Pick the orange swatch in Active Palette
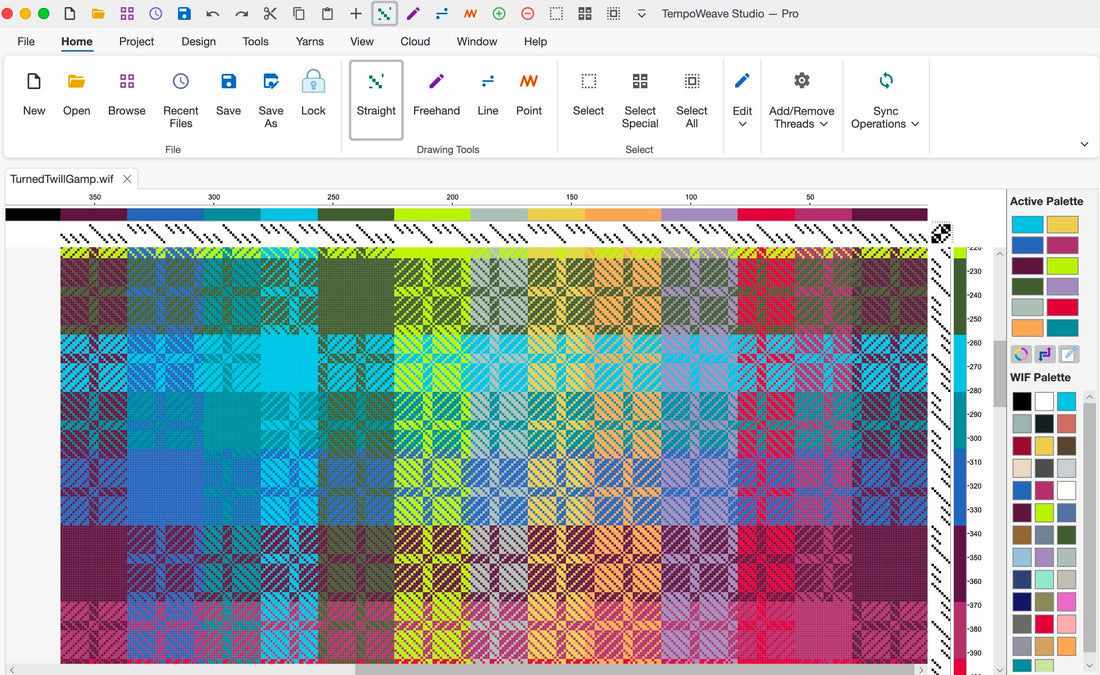Image resolution: width=1100 pixels, height=675 pixels. (x=1027, y=328)
